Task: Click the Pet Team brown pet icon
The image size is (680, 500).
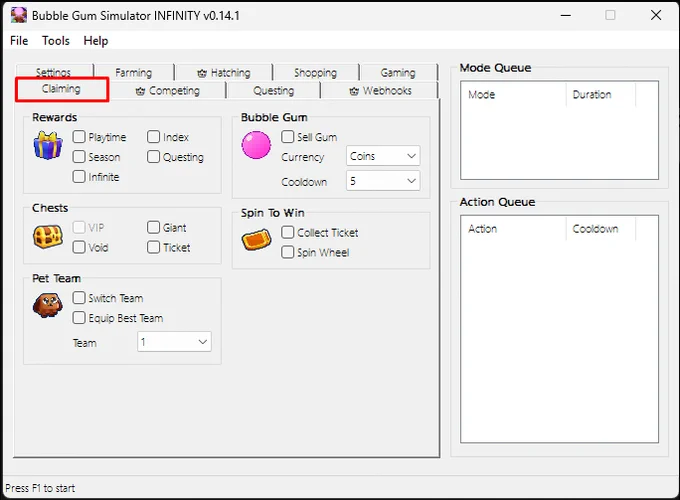Action: 48,305
